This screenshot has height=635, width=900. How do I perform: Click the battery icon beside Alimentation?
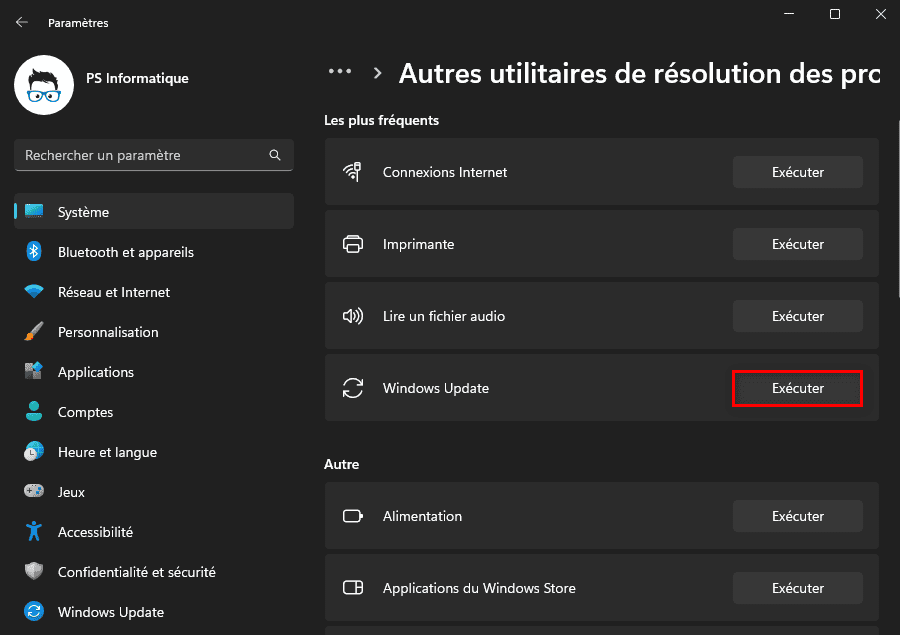click(352, 516)
